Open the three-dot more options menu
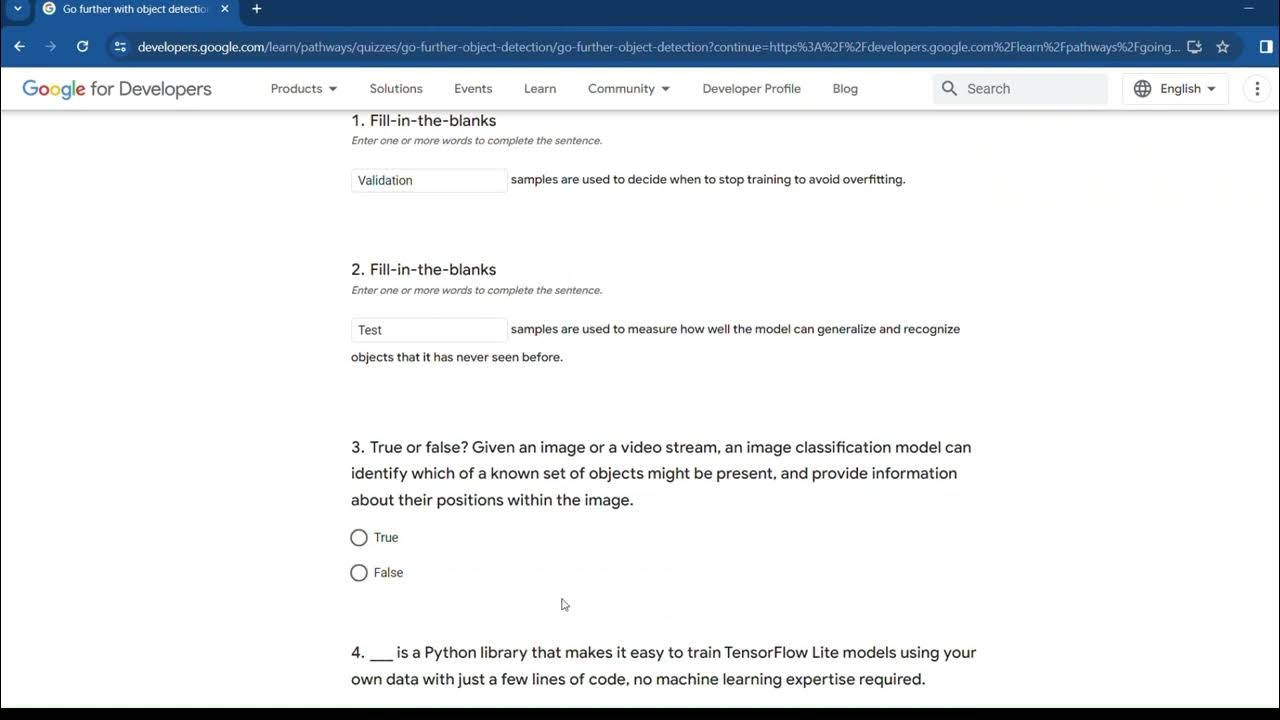This screenshot has width=1280, height=720. click(x=1257, y=88)
